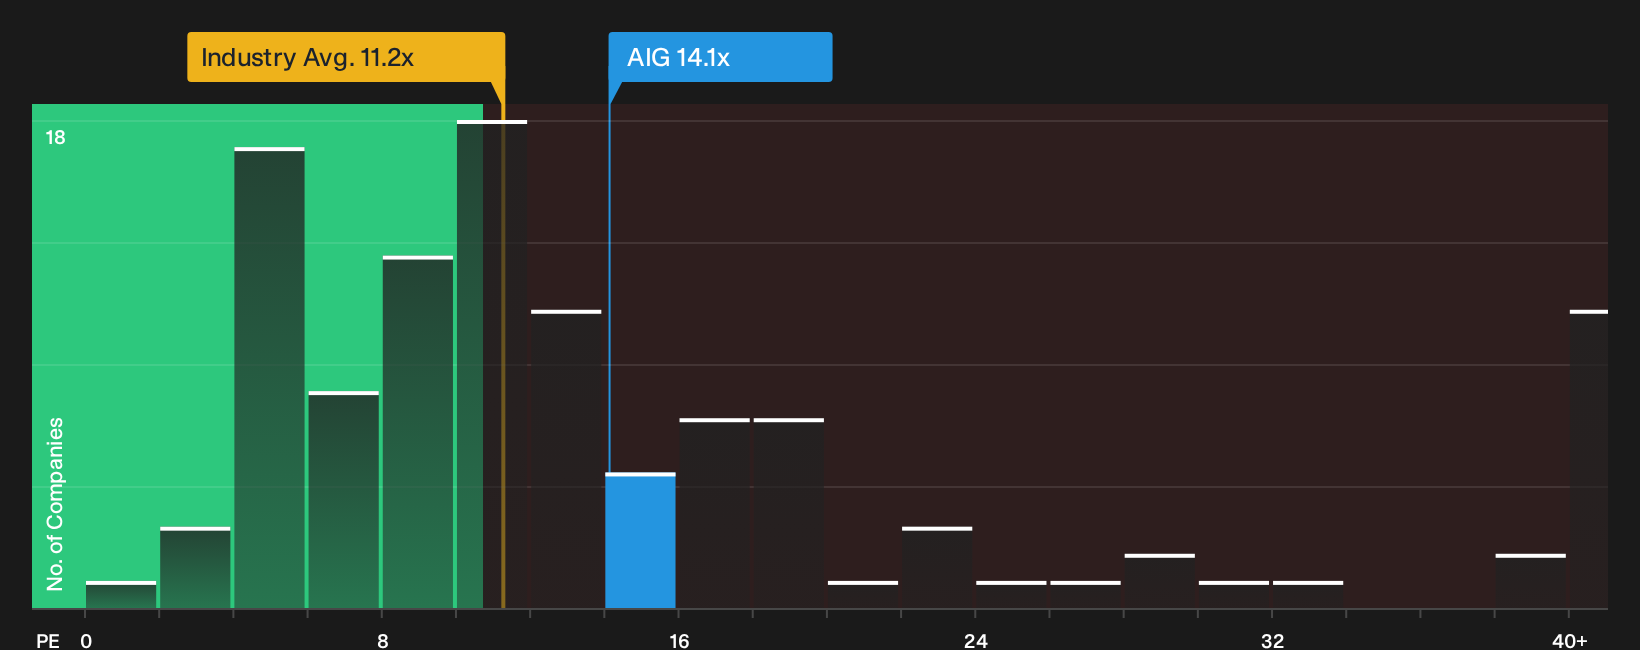
Task: Click the PE axis label 16
Action: [x=679, y=641]
